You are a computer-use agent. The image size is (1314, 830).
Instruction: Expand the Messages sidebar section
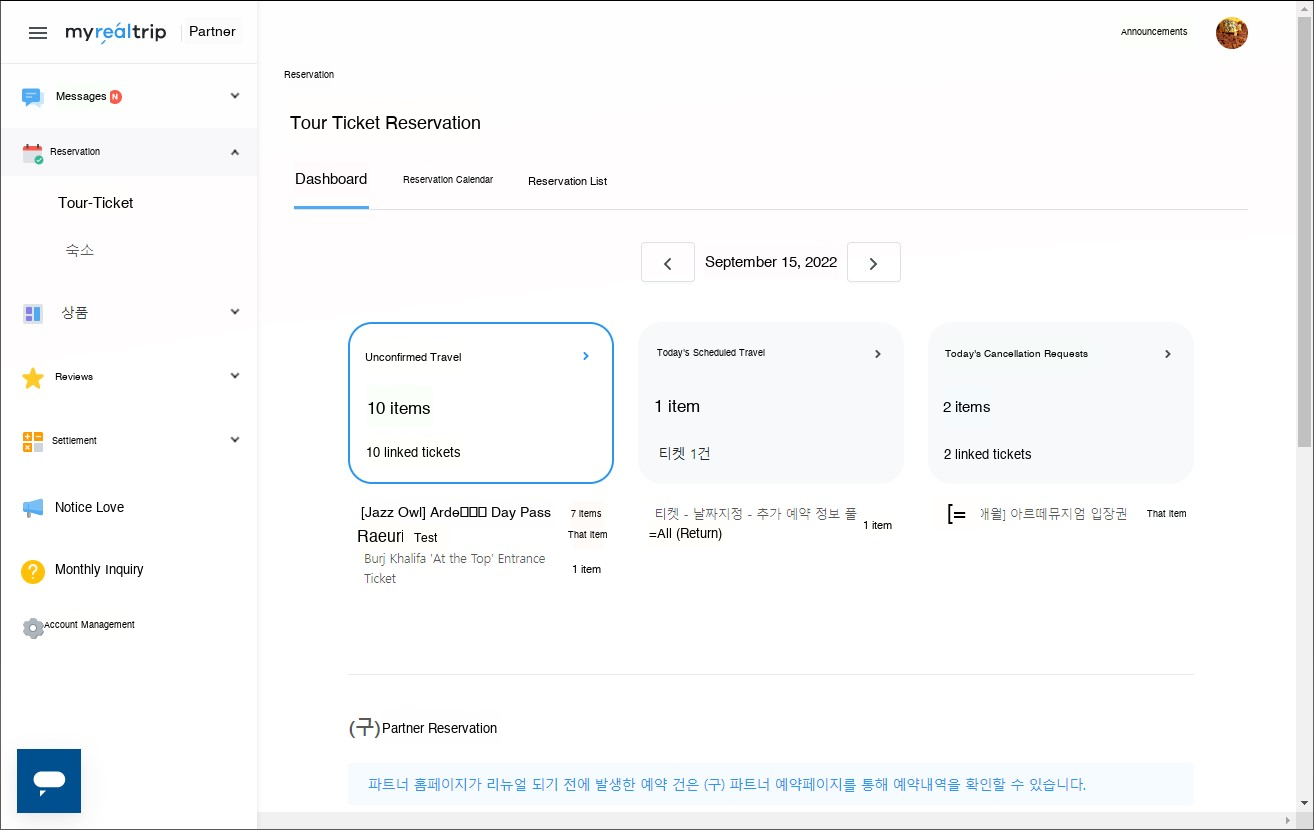point(235,96)
